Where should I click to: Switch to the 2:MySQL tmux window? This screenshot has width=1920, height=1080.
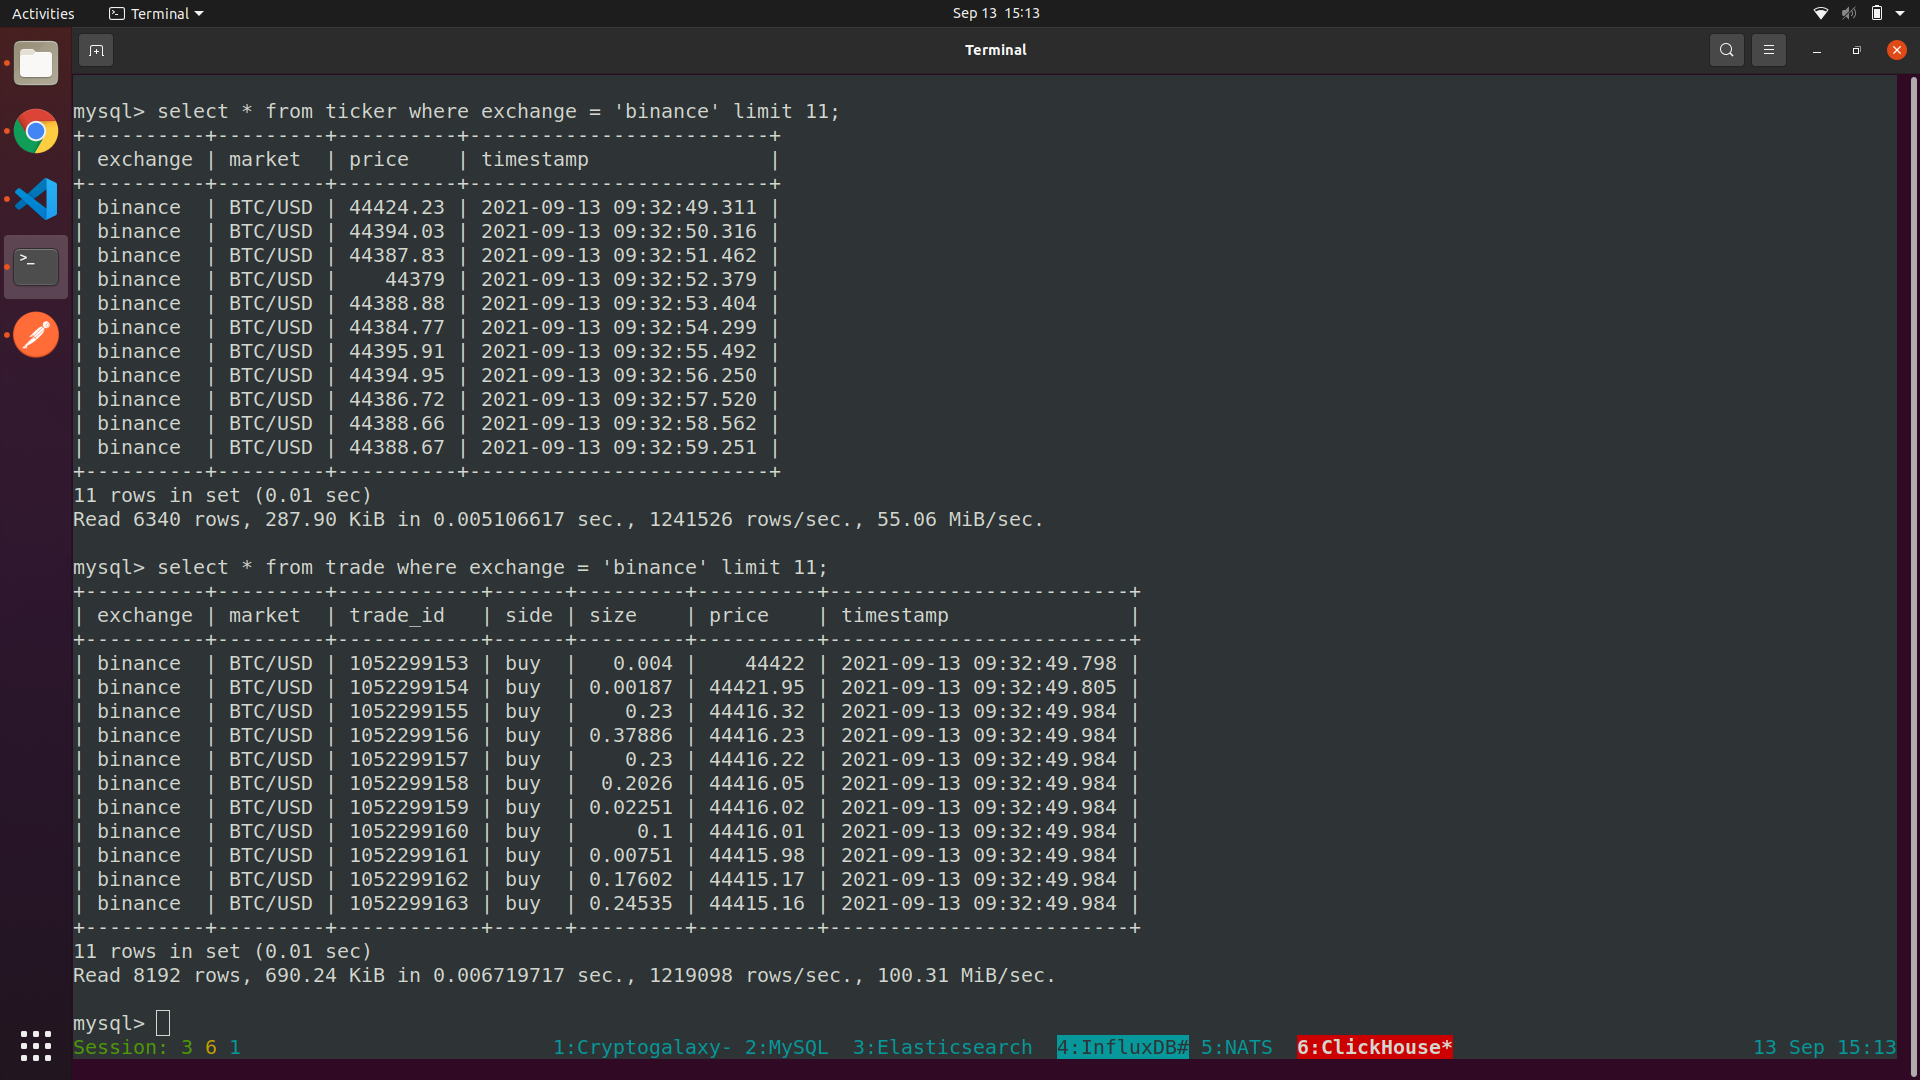(x=786, y=1047)
